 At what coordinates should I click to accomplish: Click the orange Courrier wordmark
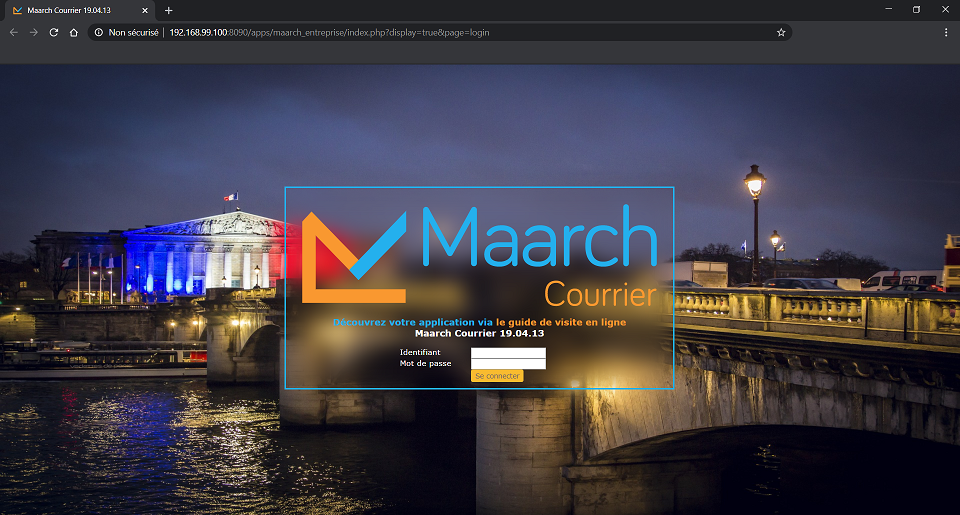tap(600, 295)
